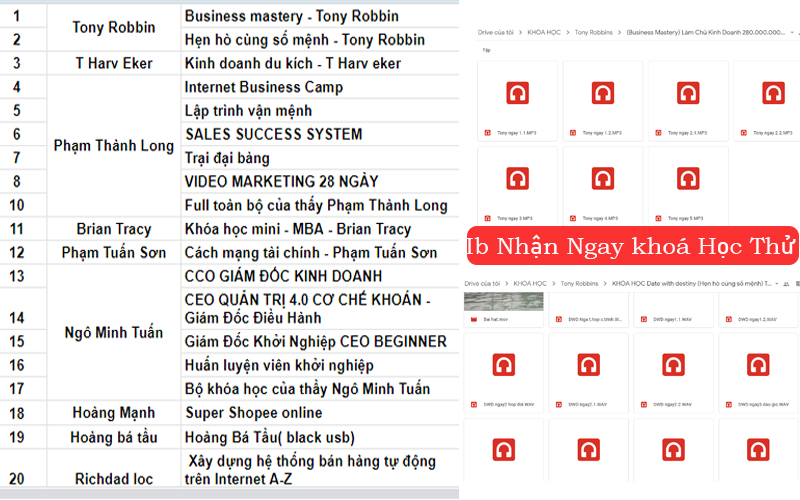
Task: Select cell CCO GIÁM ĐỐC KINH DOANH
Action: 320,276
